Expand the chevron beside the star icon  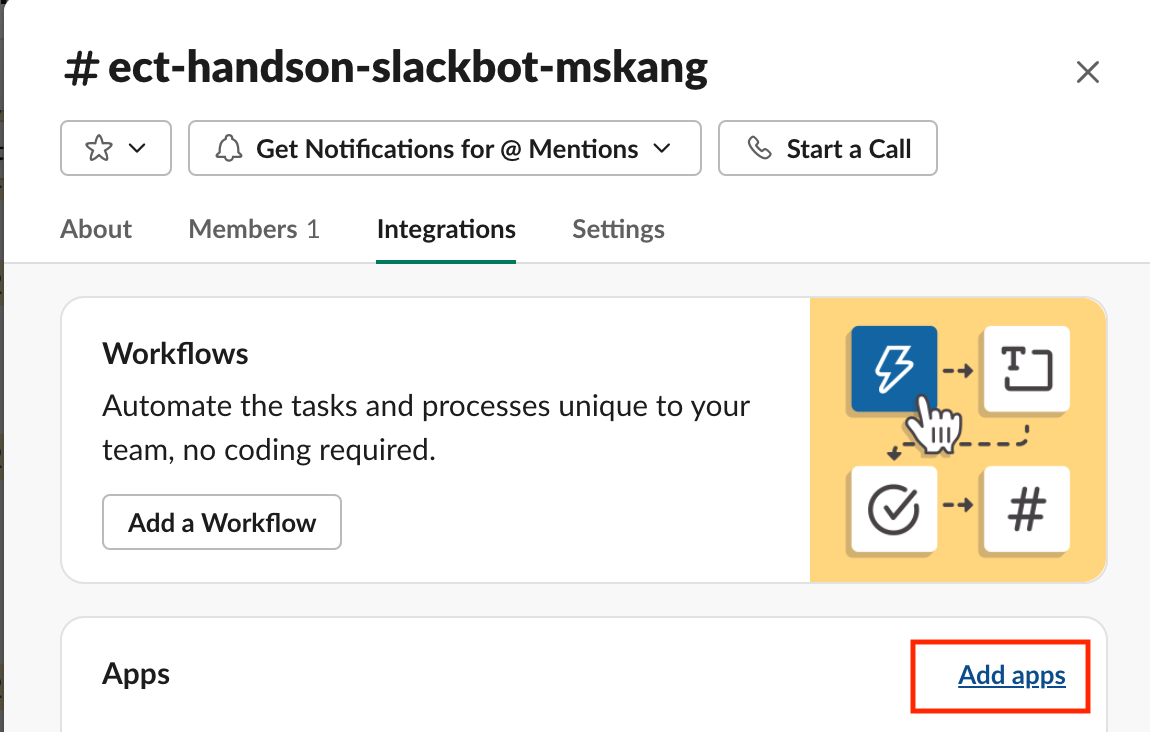click(x=138, y=149)
